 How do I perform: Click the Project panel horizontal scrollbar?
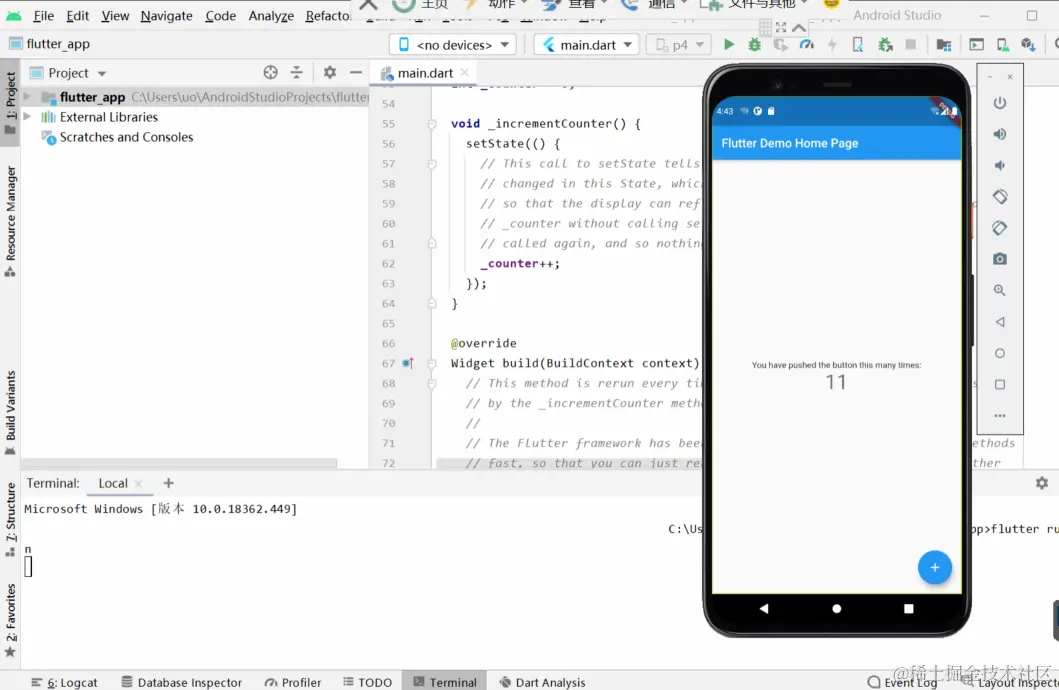point(179,463)
